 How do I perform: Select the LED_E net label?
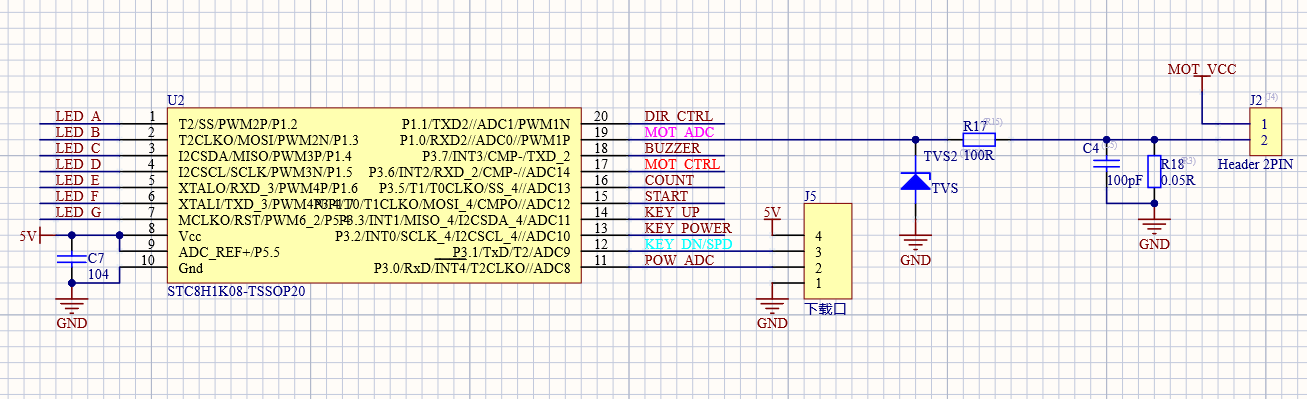78,181
